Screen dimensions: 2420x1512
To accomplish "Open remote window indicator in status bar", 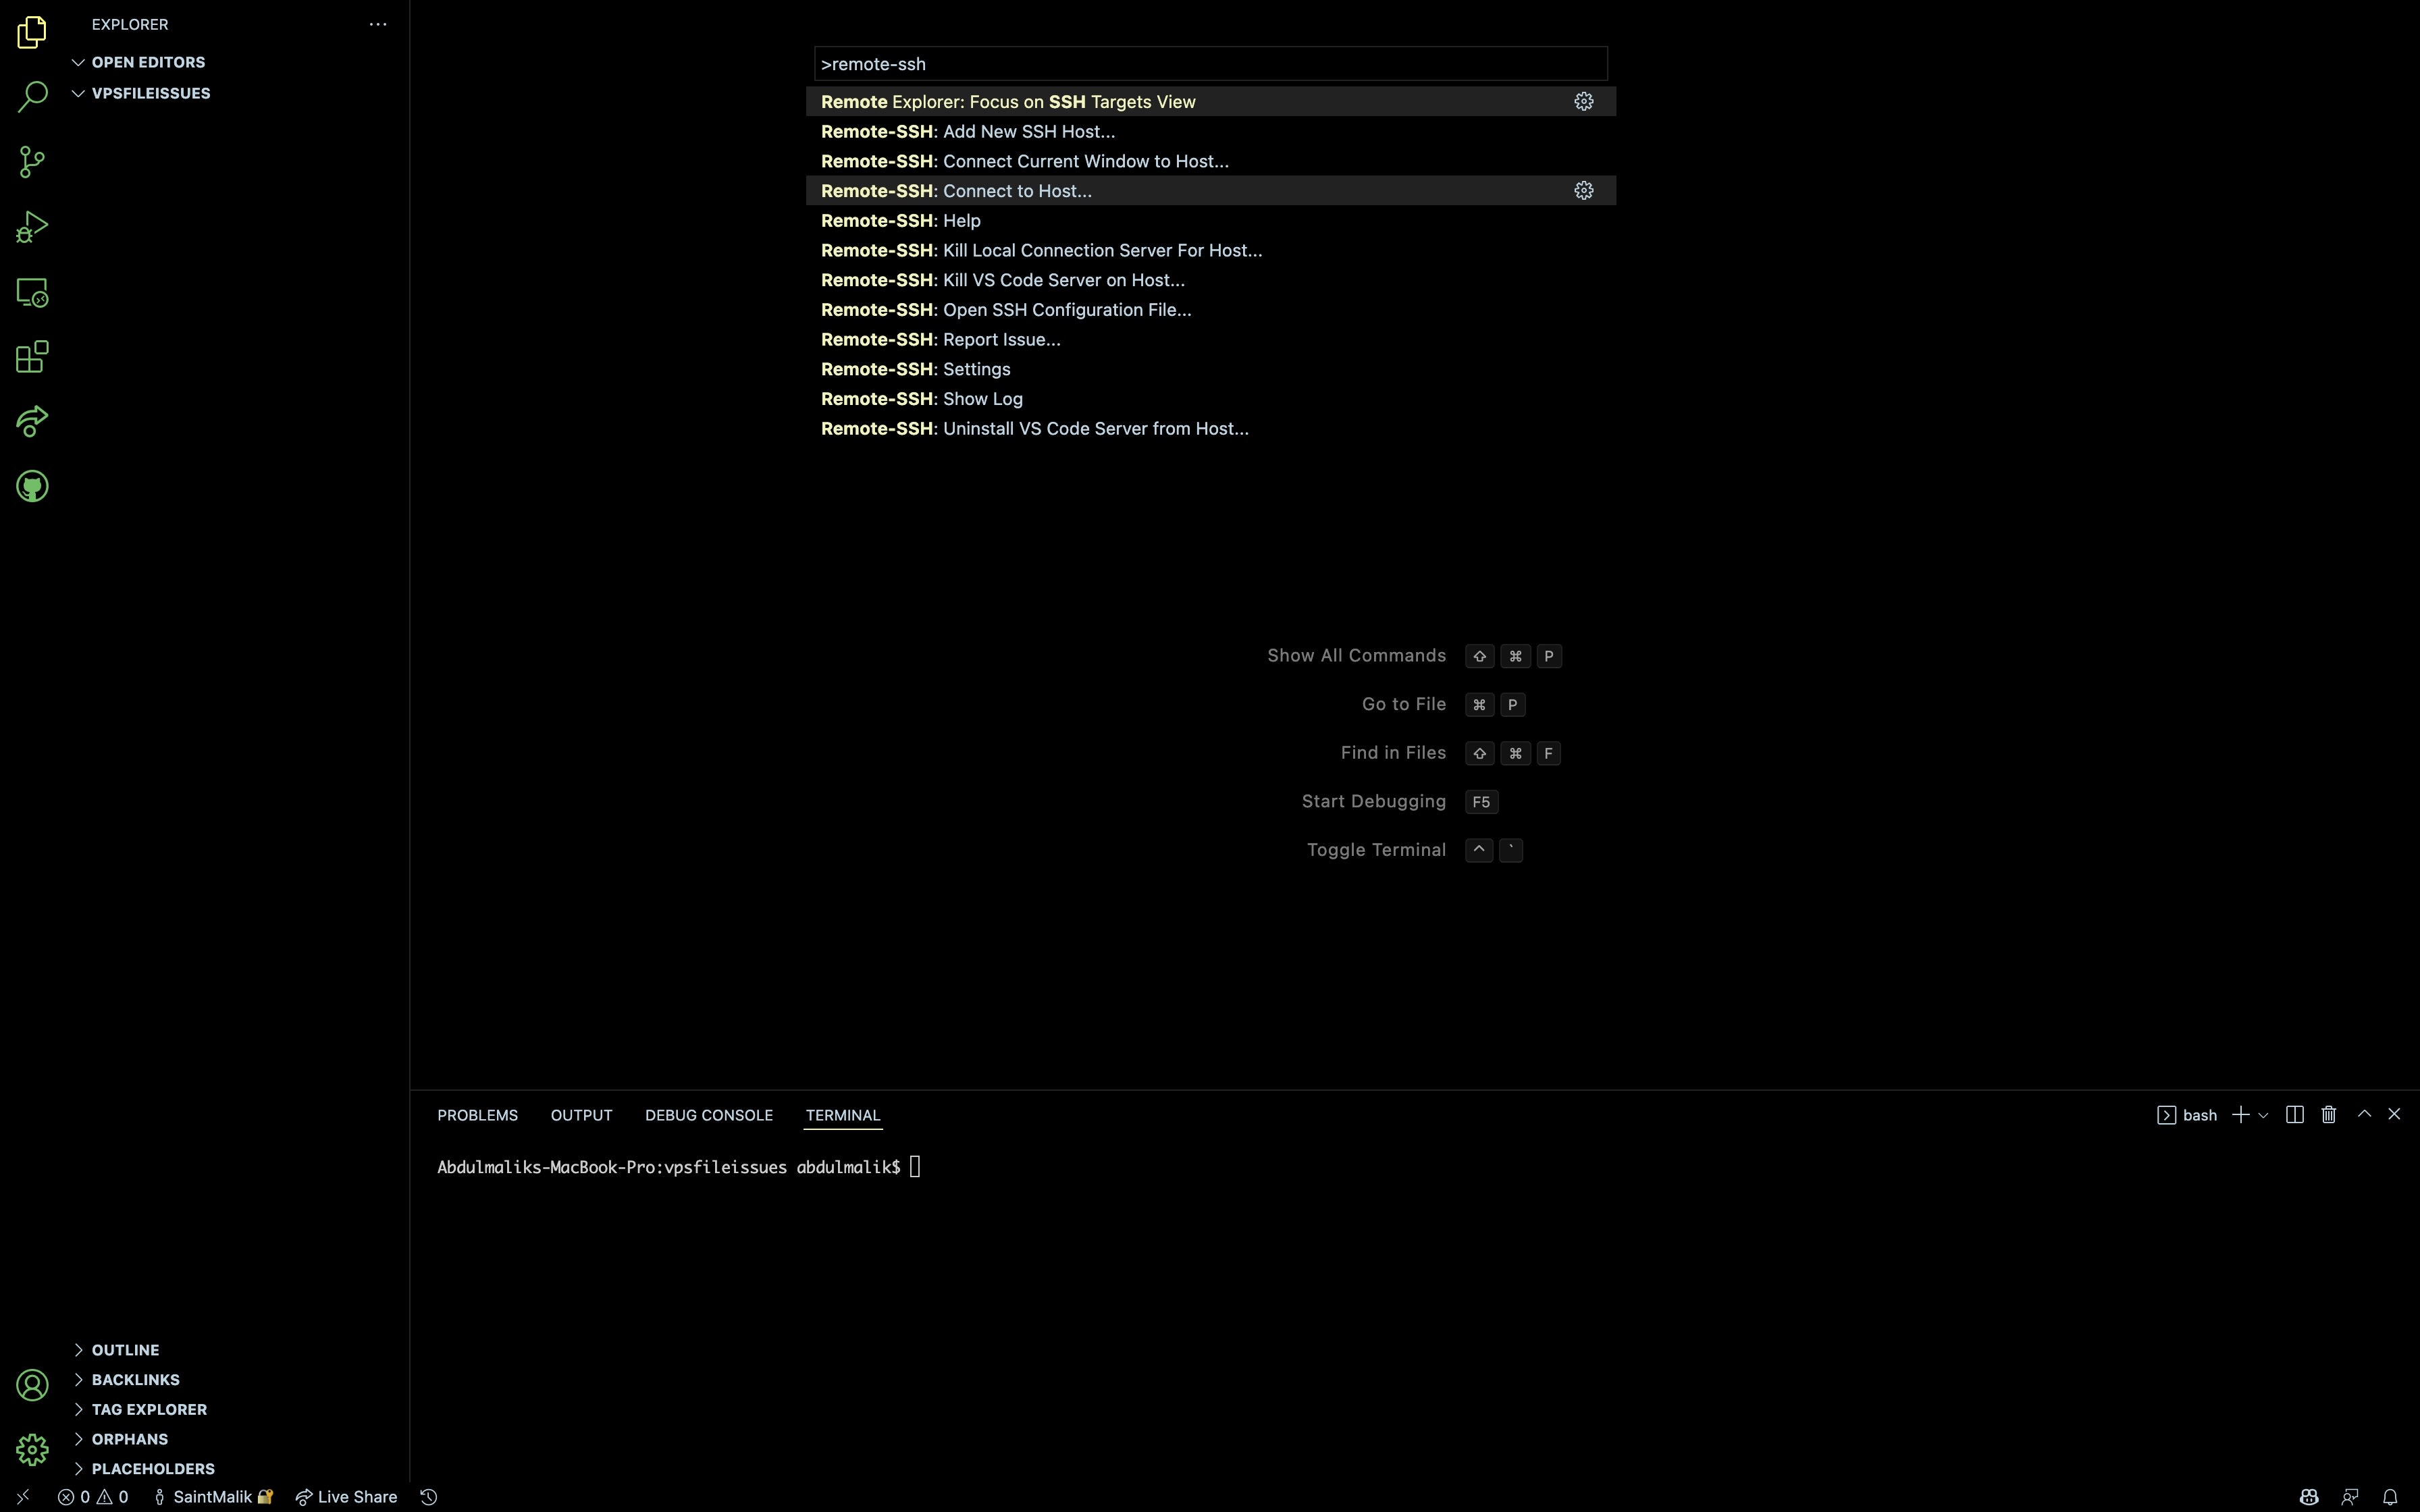I will coord(23,1497).
